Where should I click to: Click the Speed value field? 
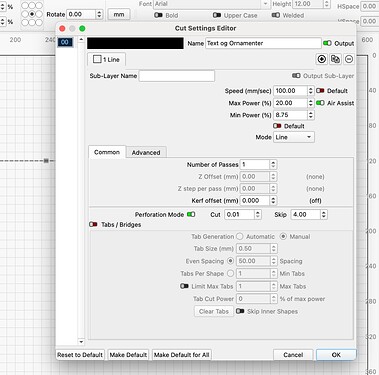[290, 91]
